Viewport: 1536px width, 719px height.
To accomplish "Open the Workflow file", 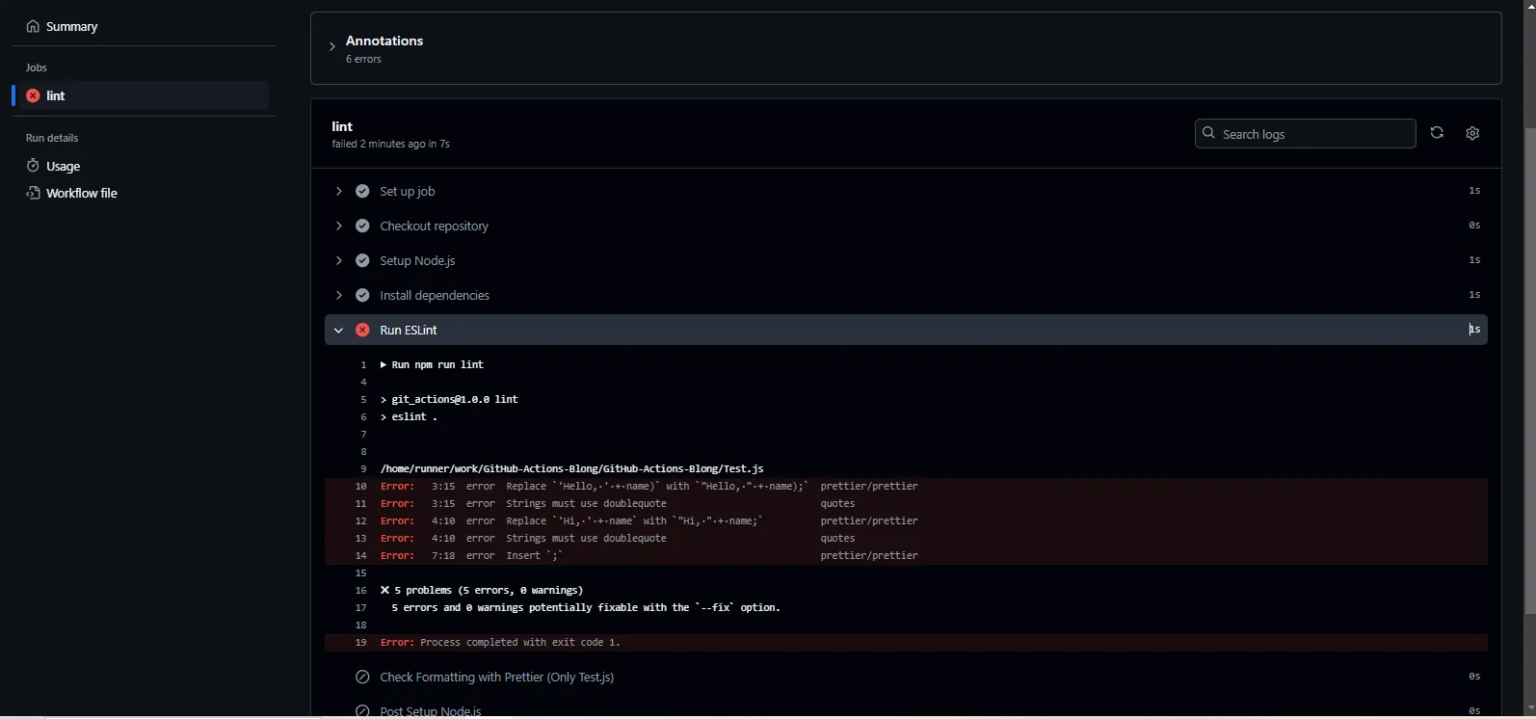I will coord(82,192).
